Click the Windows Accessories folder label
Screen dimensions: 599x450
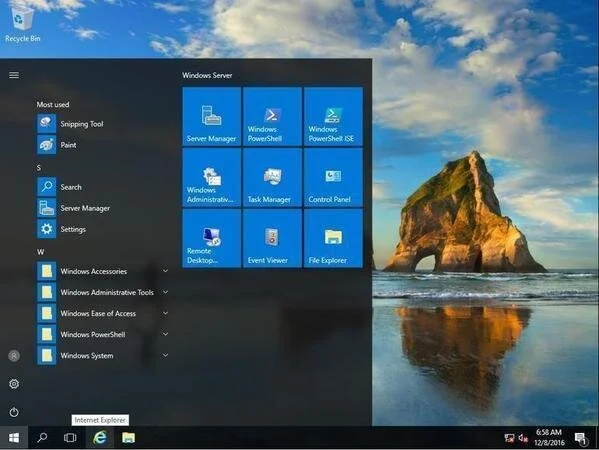(94, 271)
